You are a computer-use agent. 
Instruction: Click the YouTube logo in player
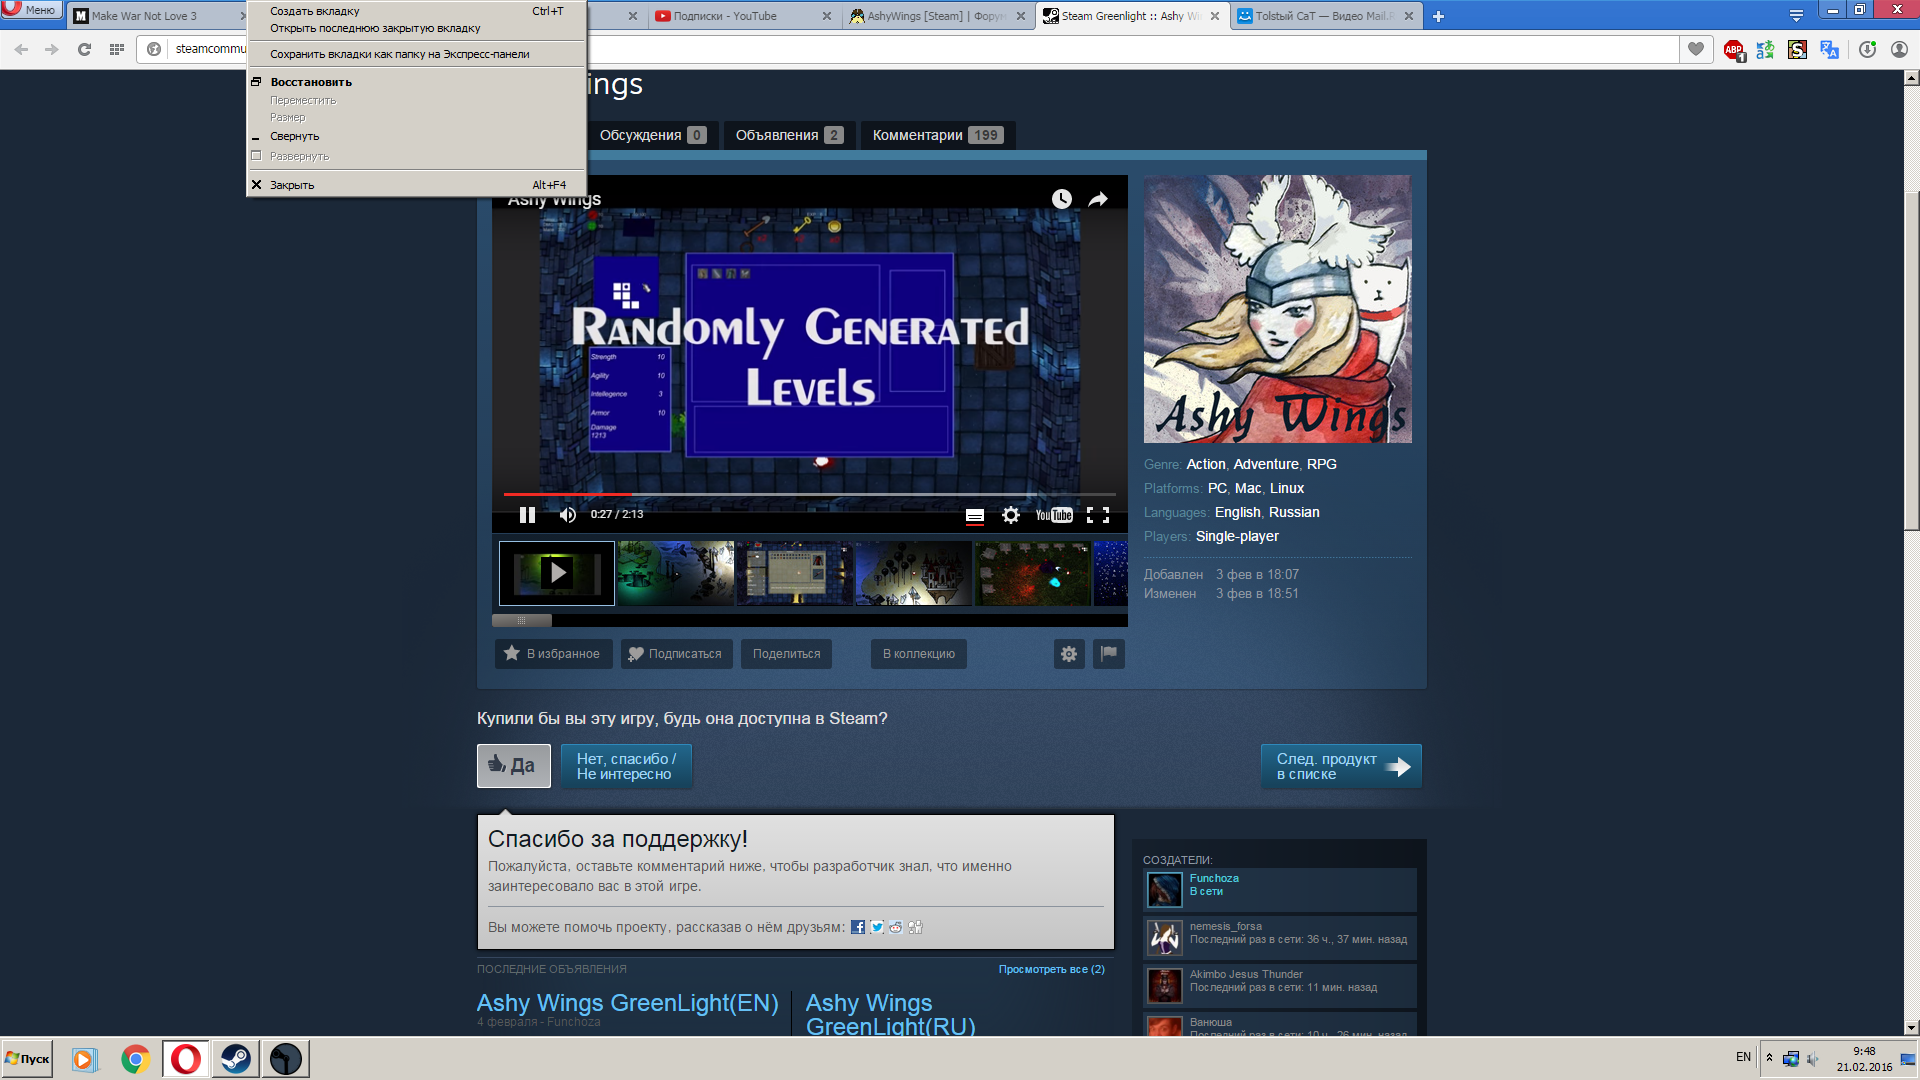tap(1054, 515)
